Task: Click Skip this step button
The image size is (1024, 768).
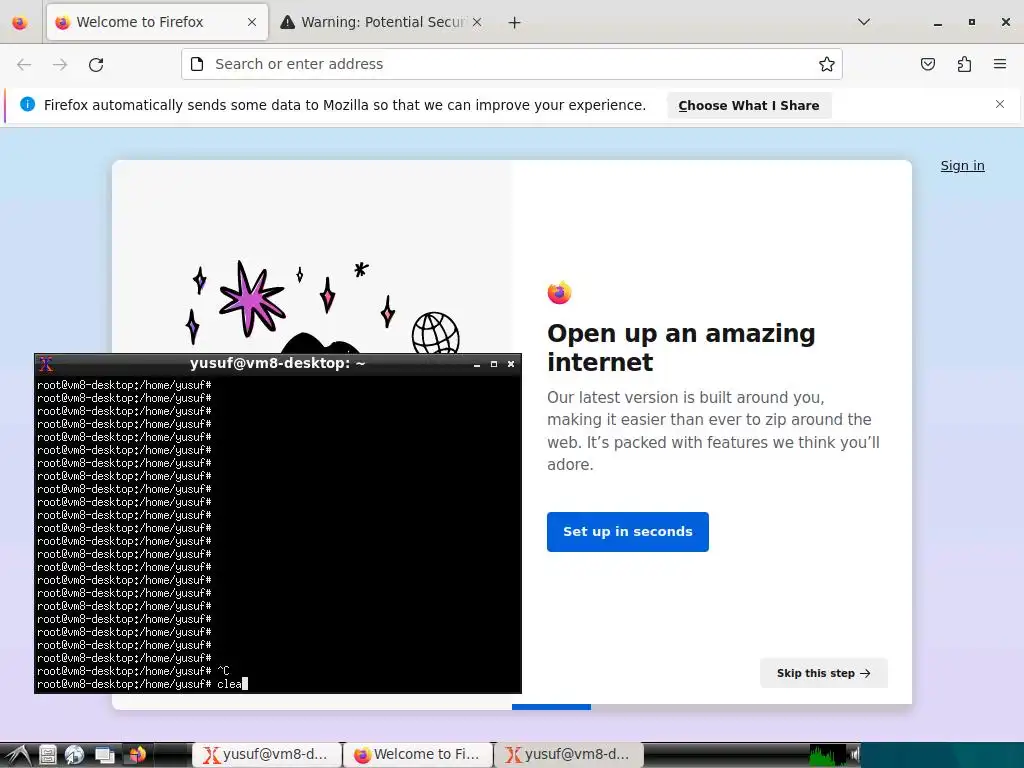Action: 824,673
